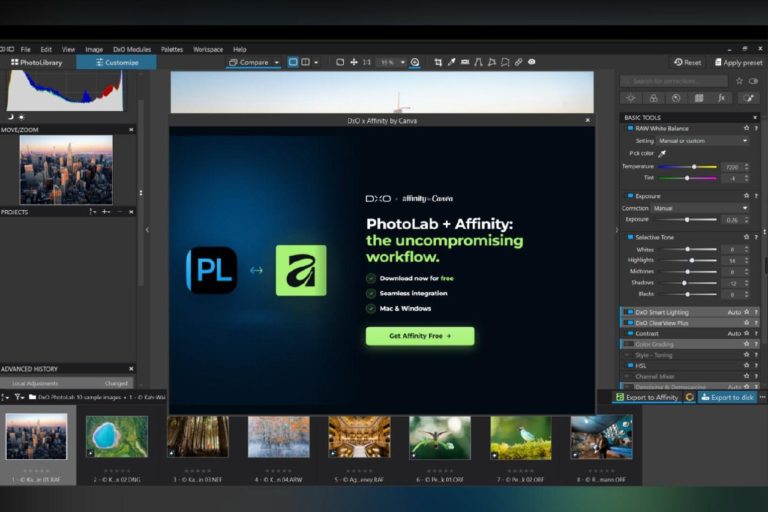Viewport: 768px width, 512px height.
Task: Enable the Color Grading correction
Action: pyautogui.click(x=629, y=344)
